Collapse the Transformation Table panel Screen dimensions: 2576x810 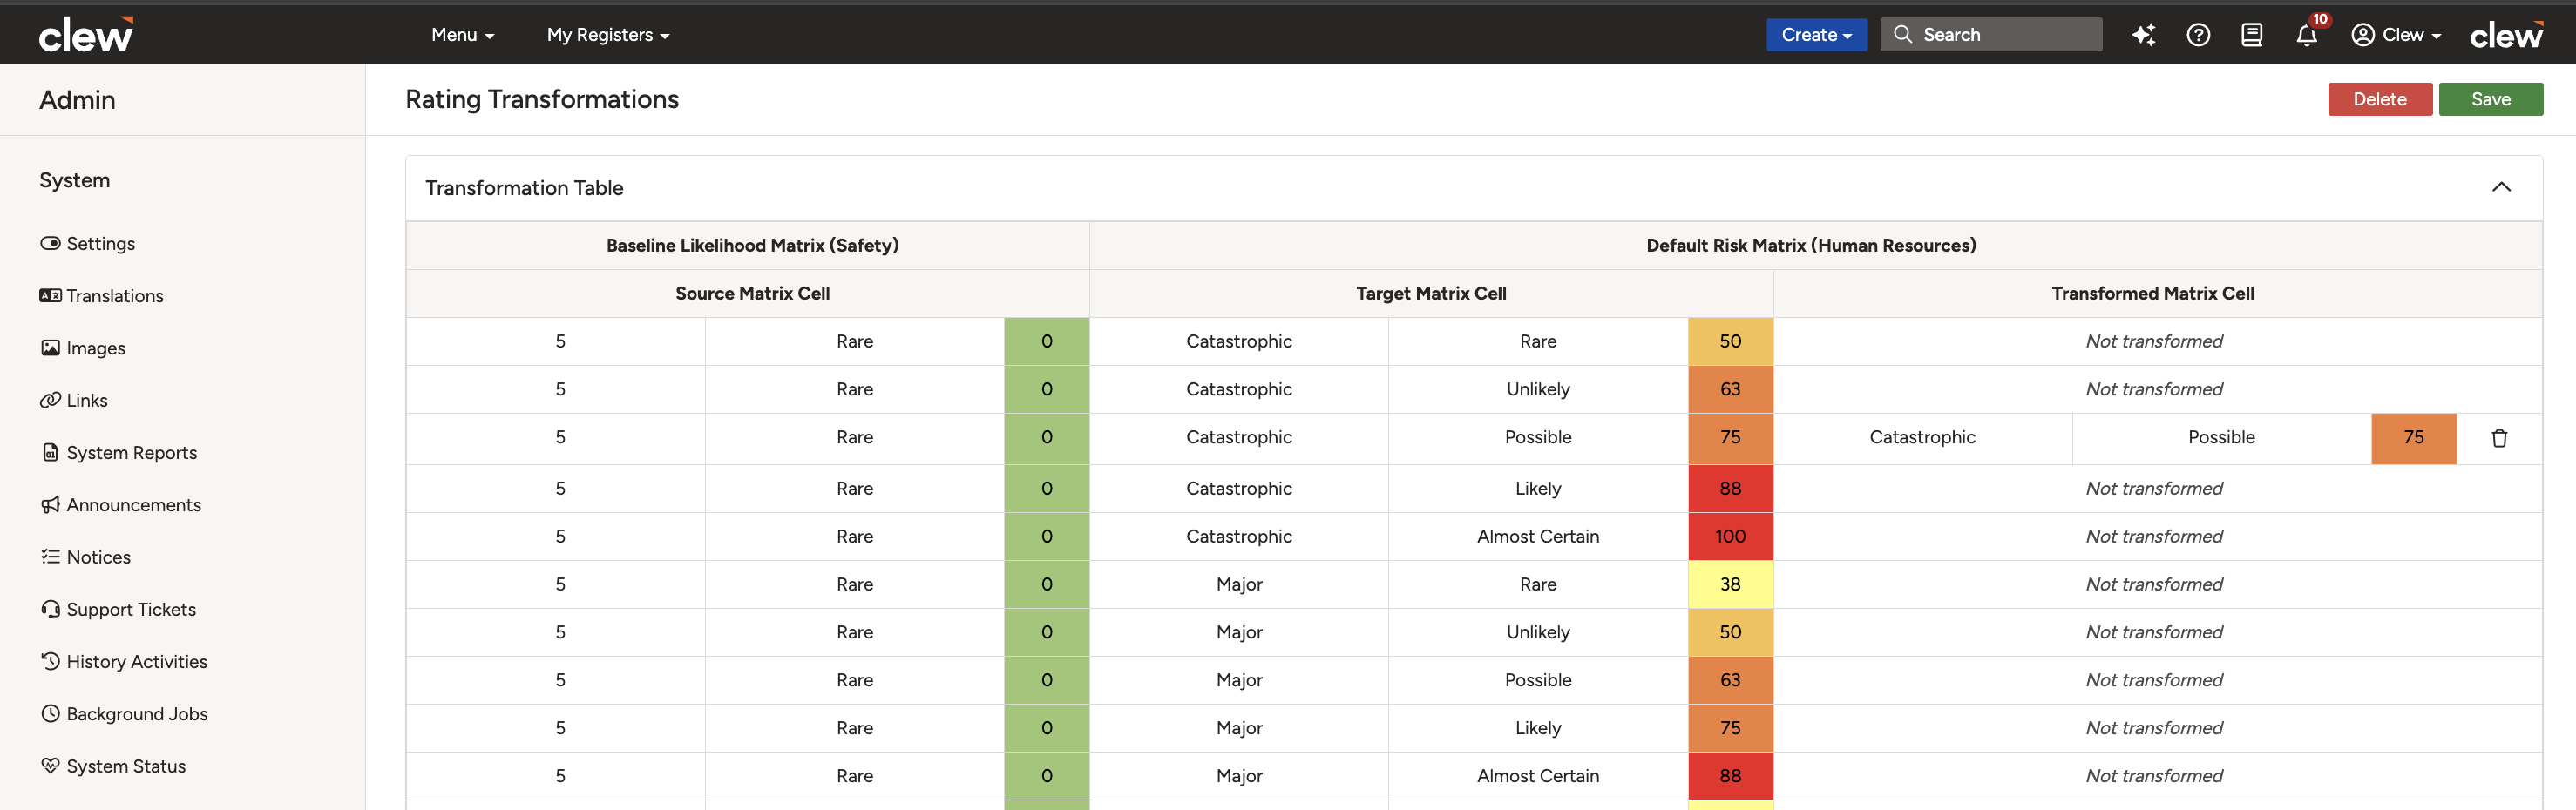pos(2501,187)
